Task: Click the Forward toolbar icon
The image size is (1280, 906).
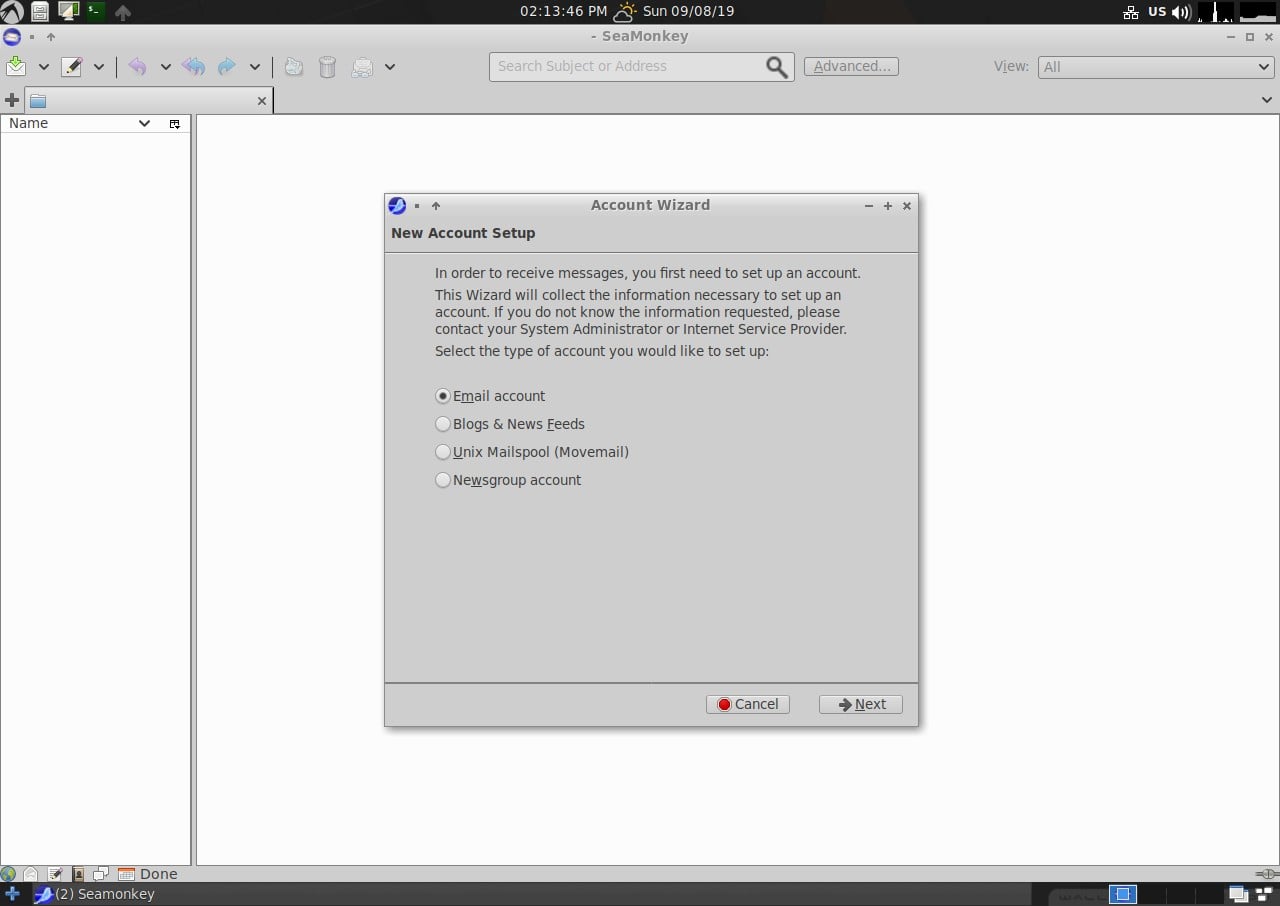Action: [x=227, y=67]
